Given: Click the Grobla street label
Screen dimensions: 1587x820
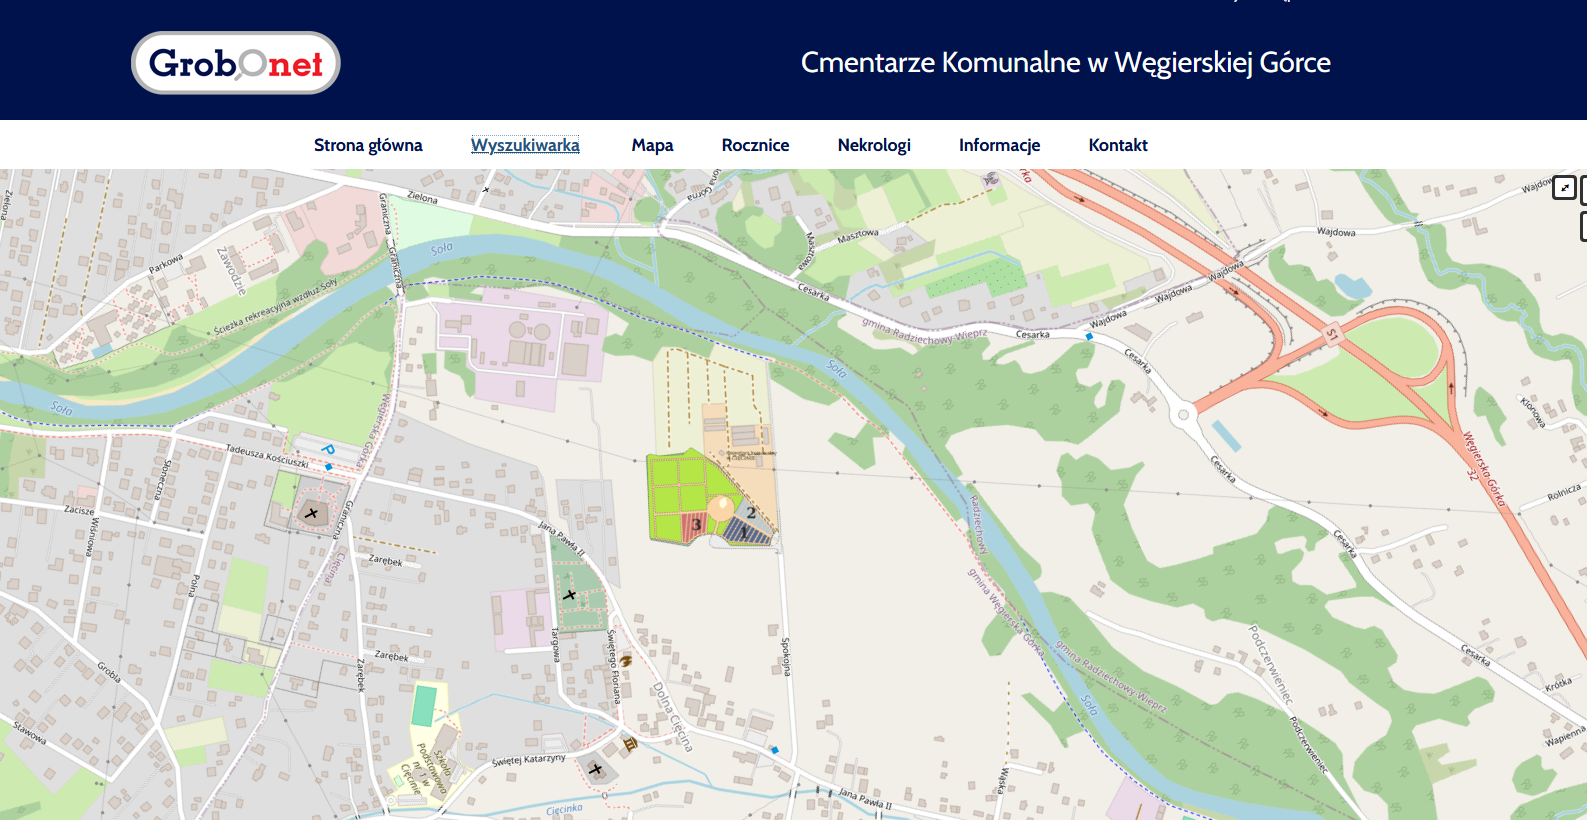Looking at the screenshot, I should tap(109, 671).
